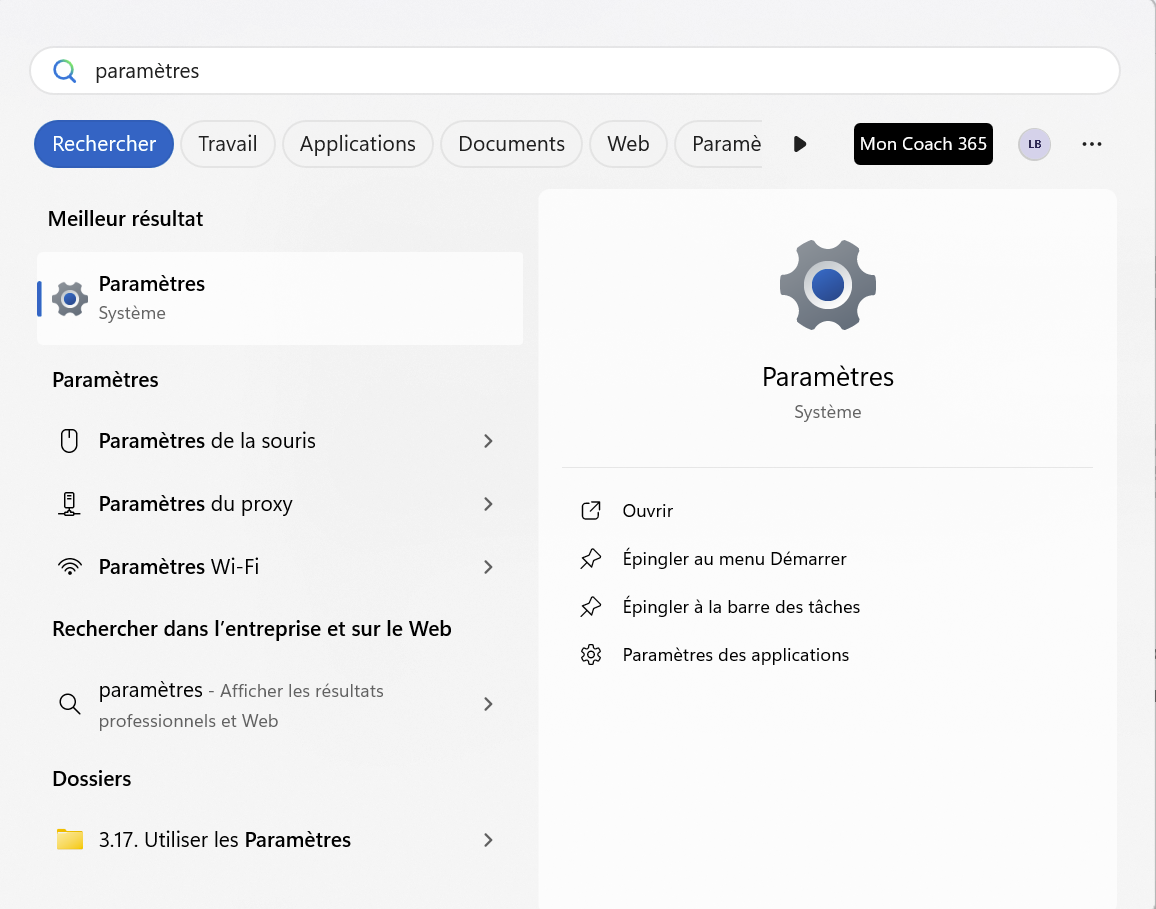Click the Wi-Fi signal icon
The width and height of the screenshot is (1156, 909).
[69, 567]
